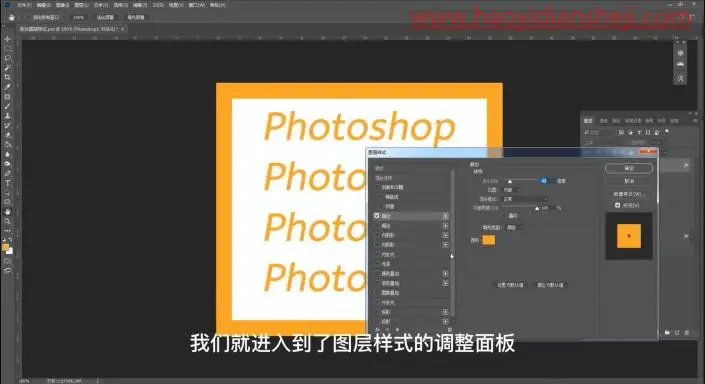Enable the 外发光 (Outer Glow) checkbox
This screenshot has height=384, width=705.
point(377,303)
